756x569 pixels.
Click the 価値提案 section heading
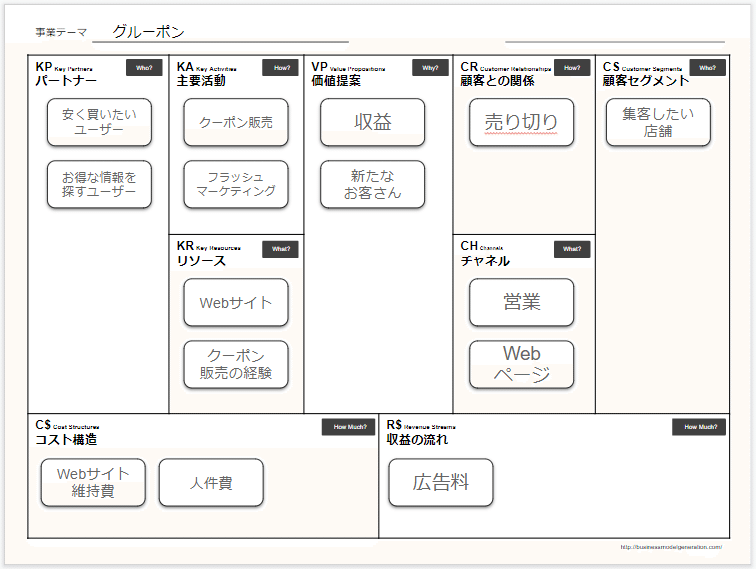[x=336, y=81]
